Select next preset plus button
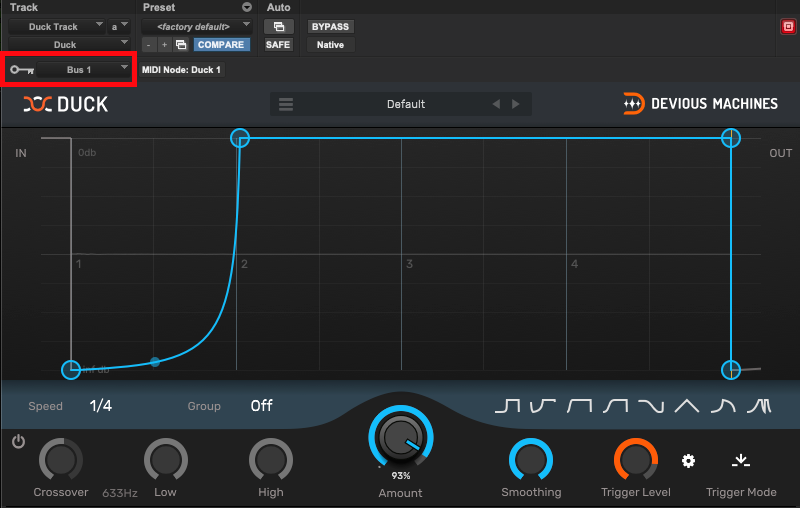800x508 pixels. tap(164, 45)
